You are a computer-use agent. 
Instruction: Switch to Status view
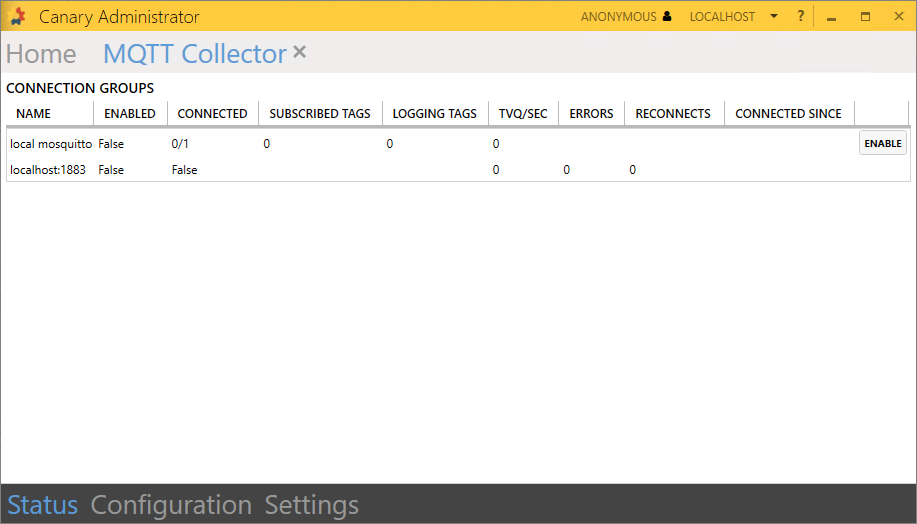click(x=43, y=505)
